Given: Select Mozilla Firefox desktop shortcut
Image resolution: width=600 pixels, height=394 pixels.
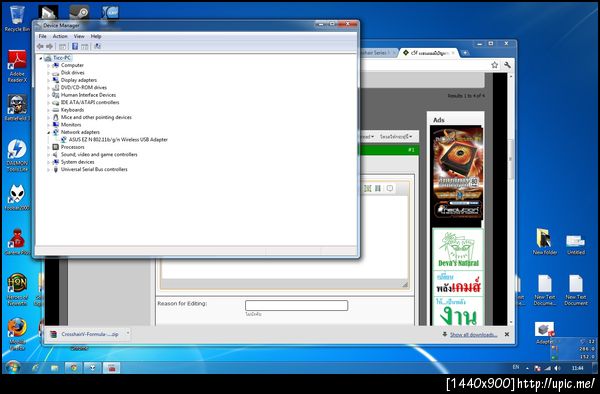Looking at the screenshot, I should tap(17, 334).
